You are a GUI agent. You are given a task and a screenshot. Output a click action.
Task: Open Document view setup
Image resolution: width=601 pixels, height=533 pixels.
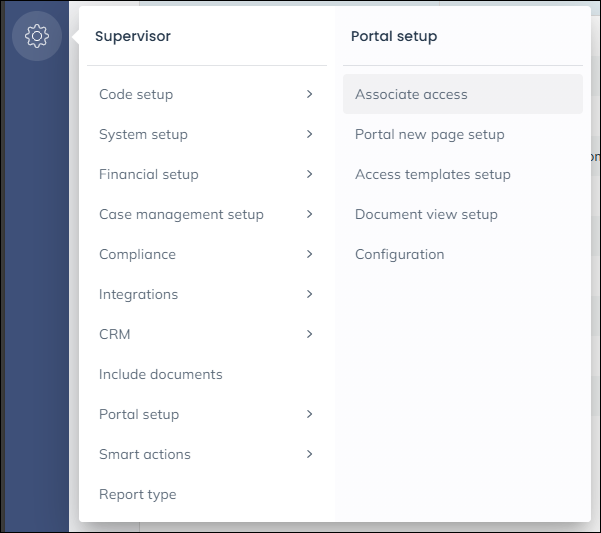[x=426, y=214]
